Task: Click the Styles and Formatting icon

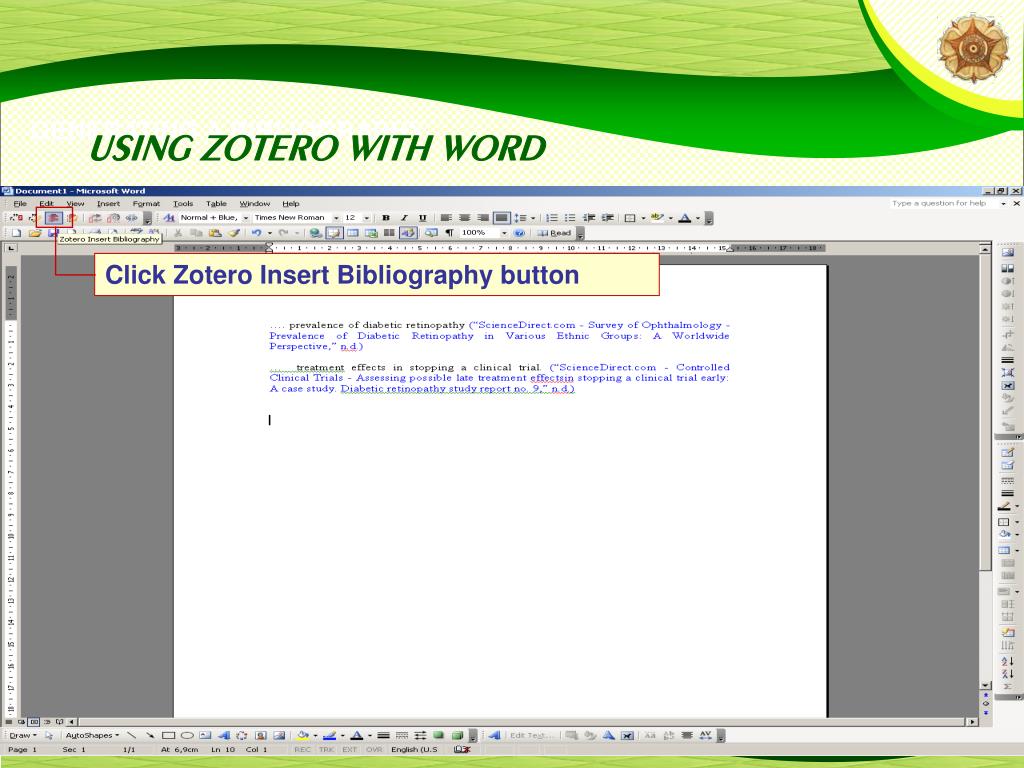Action: coord(169,217)
